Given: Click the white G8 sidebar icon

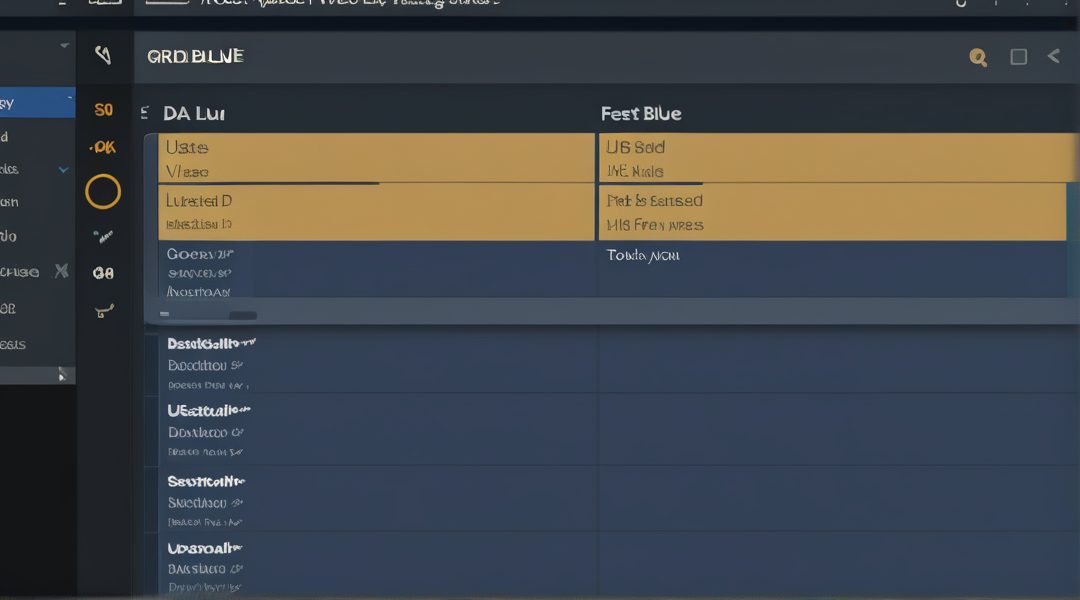Looking at the screenshot, I should 103,272.
